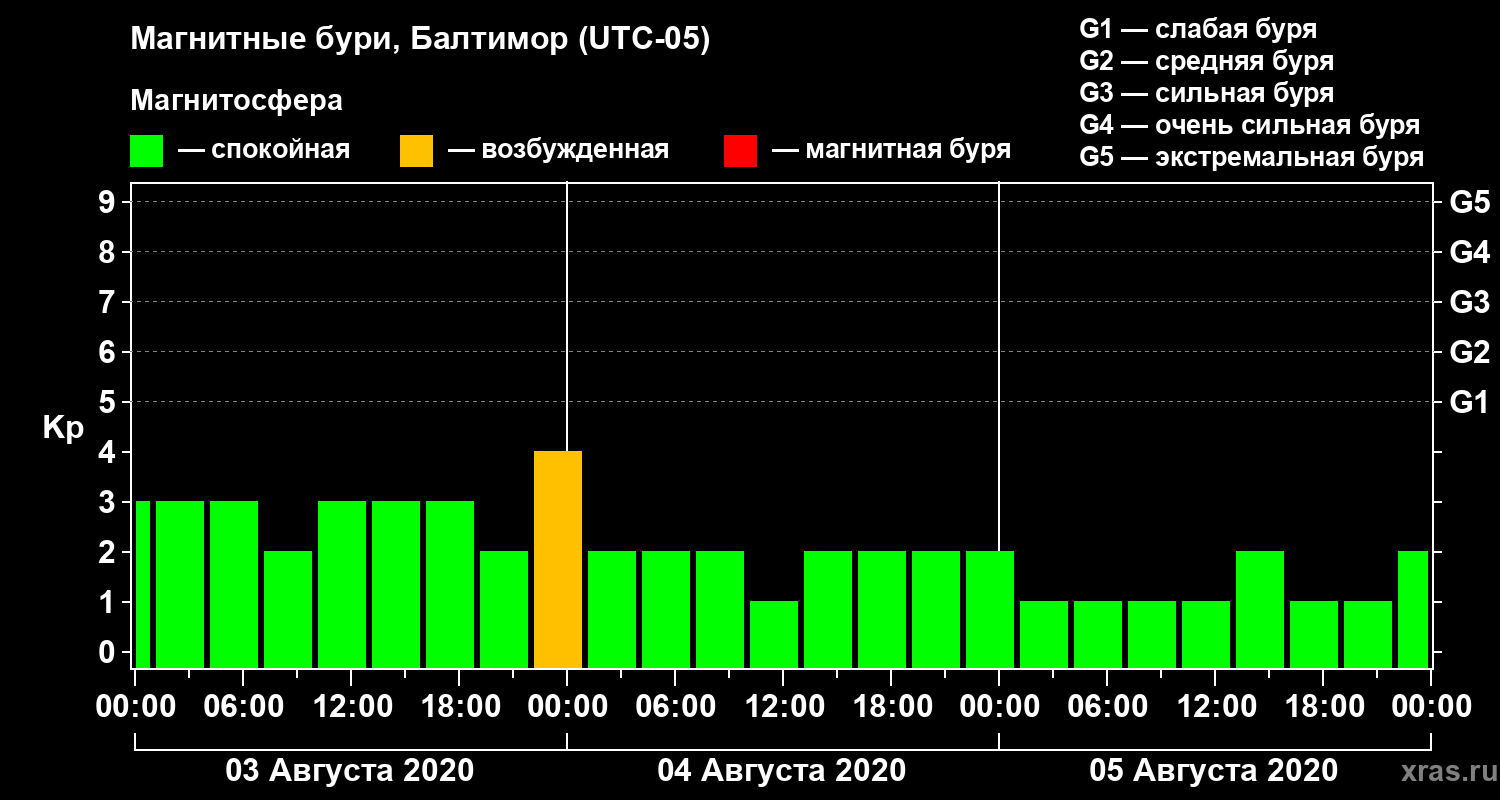
Task: Click the Kp axis value 0
Action: (108, 652)
